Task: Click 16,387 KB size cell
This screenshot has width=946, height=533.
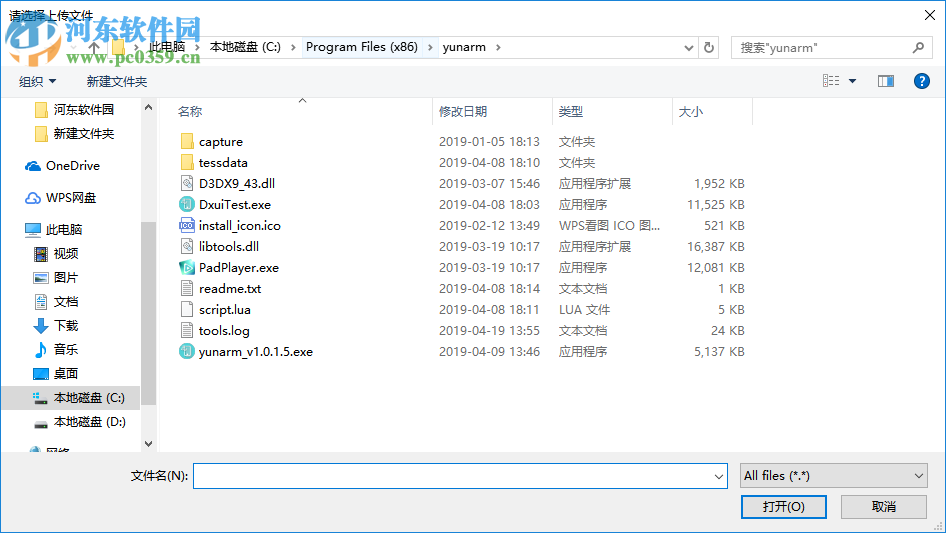Action: 716,246
